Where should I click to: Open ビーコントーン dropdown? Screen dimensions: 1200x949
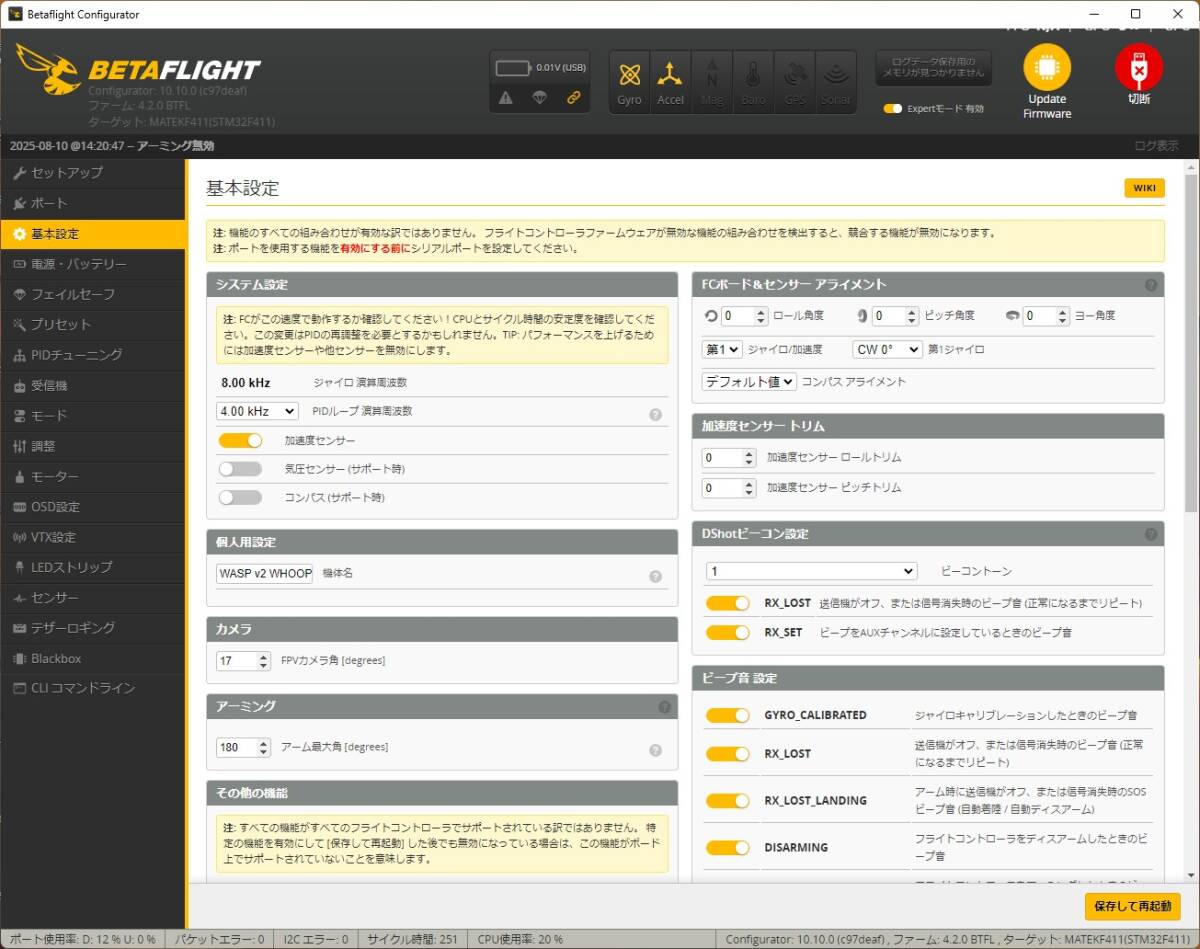(x=811, y=571)
